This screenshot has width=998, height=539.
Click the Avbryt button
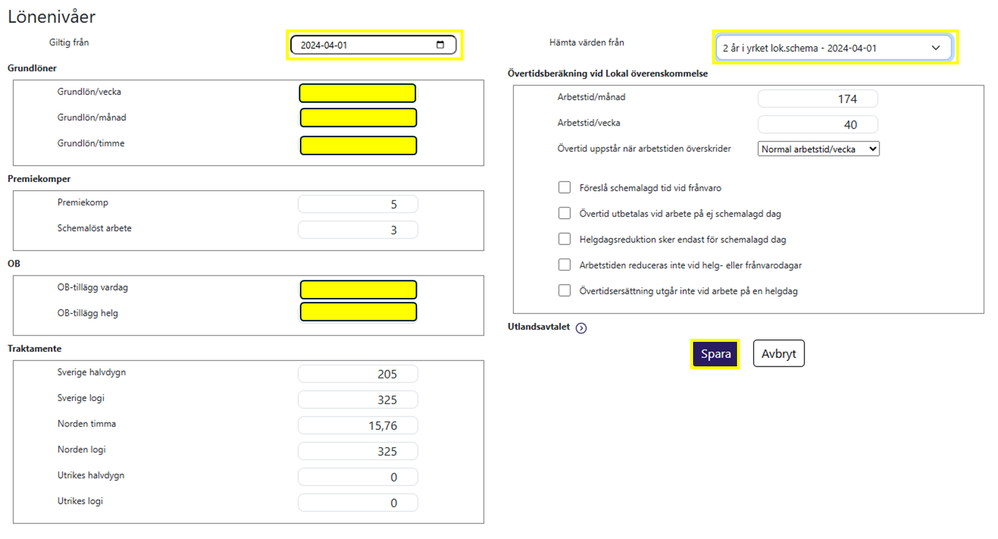pyautogui.click(x=778, y=354)
